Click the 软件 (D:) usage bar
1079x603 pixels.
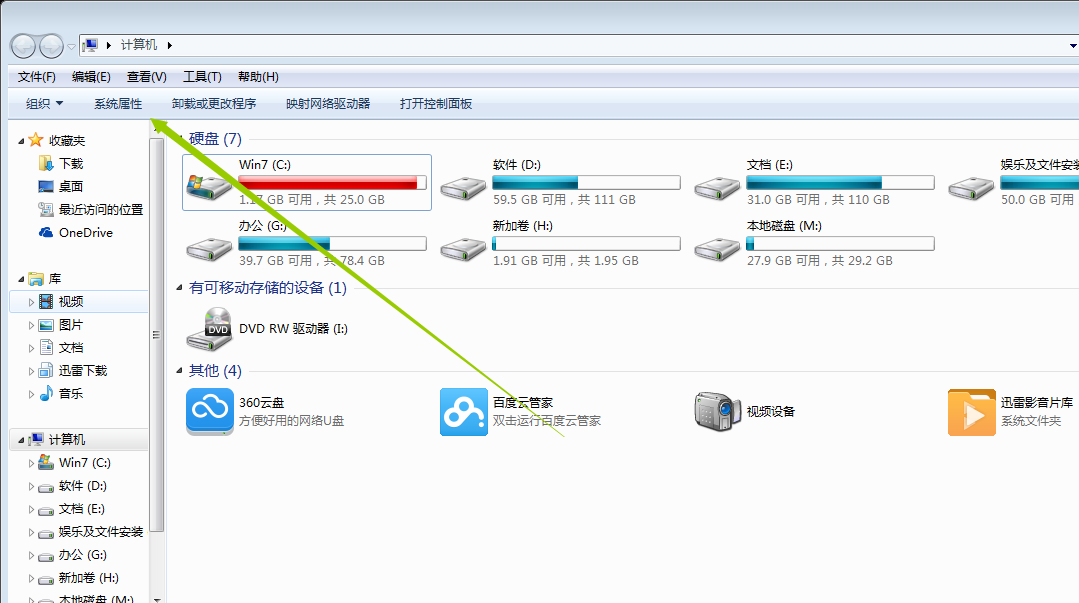(x=586, y=182)
